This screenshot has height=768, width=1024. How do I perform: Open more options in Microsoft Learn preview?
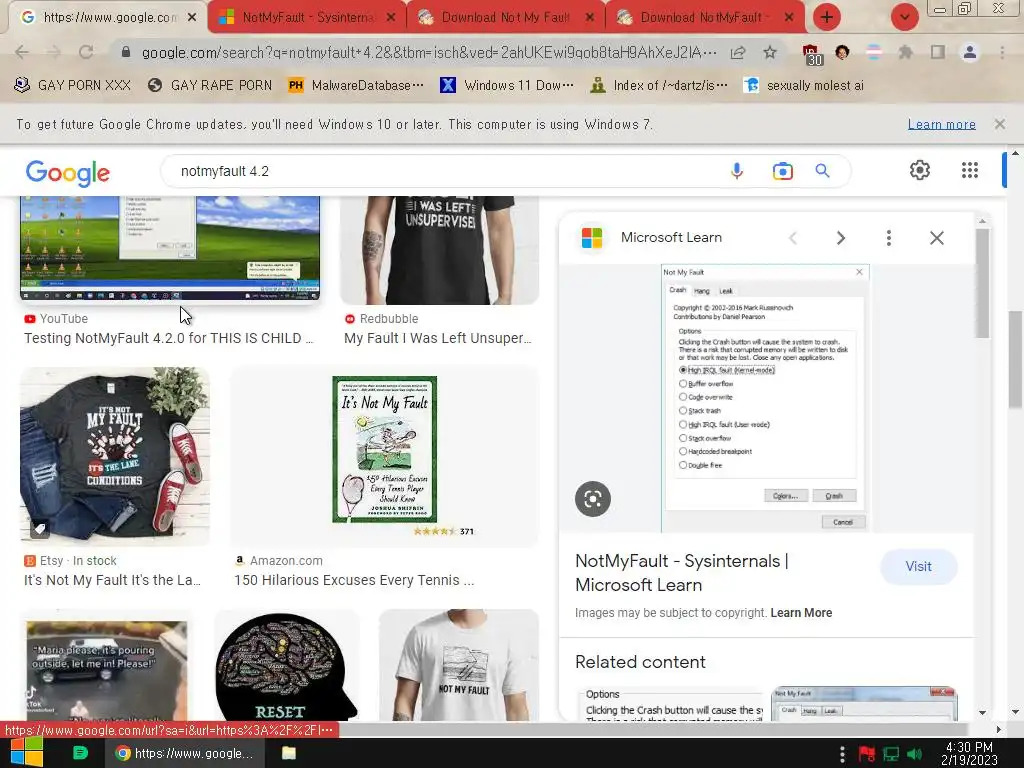pyautogui.click(x=889, y=238)
